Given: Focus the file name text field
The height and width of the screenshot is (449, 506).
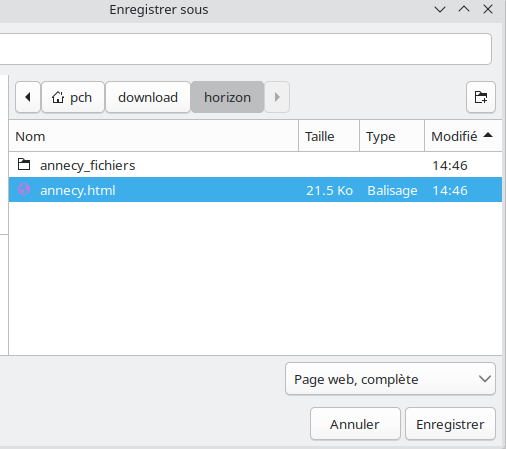Looking at the screenshot, I should (x=246, y=49).
